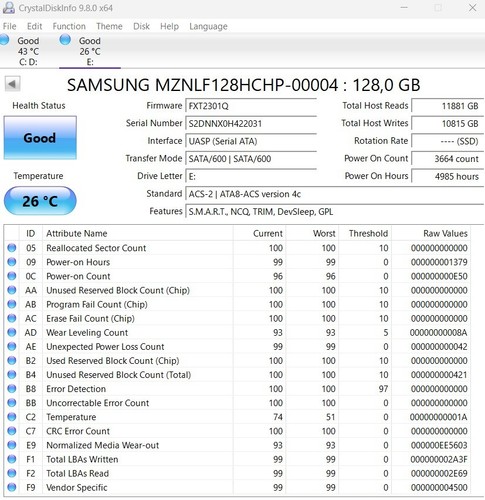This screenshot has width=485, height=500.
Task: Click the Features field S.M.A.R.T., NCQ
Action: 334,212
